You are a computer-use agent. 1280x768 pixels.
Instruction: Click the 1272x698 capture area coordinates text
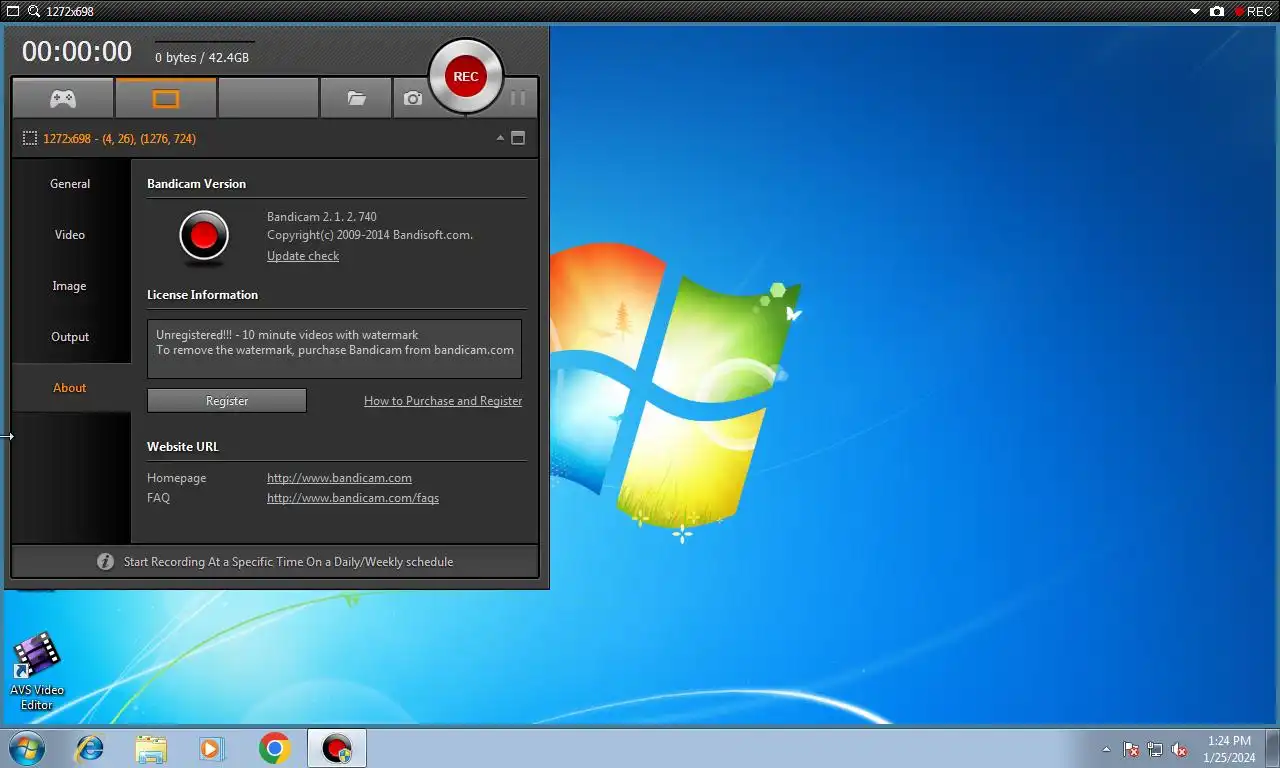pyautogui.click(x=119, y=139)
